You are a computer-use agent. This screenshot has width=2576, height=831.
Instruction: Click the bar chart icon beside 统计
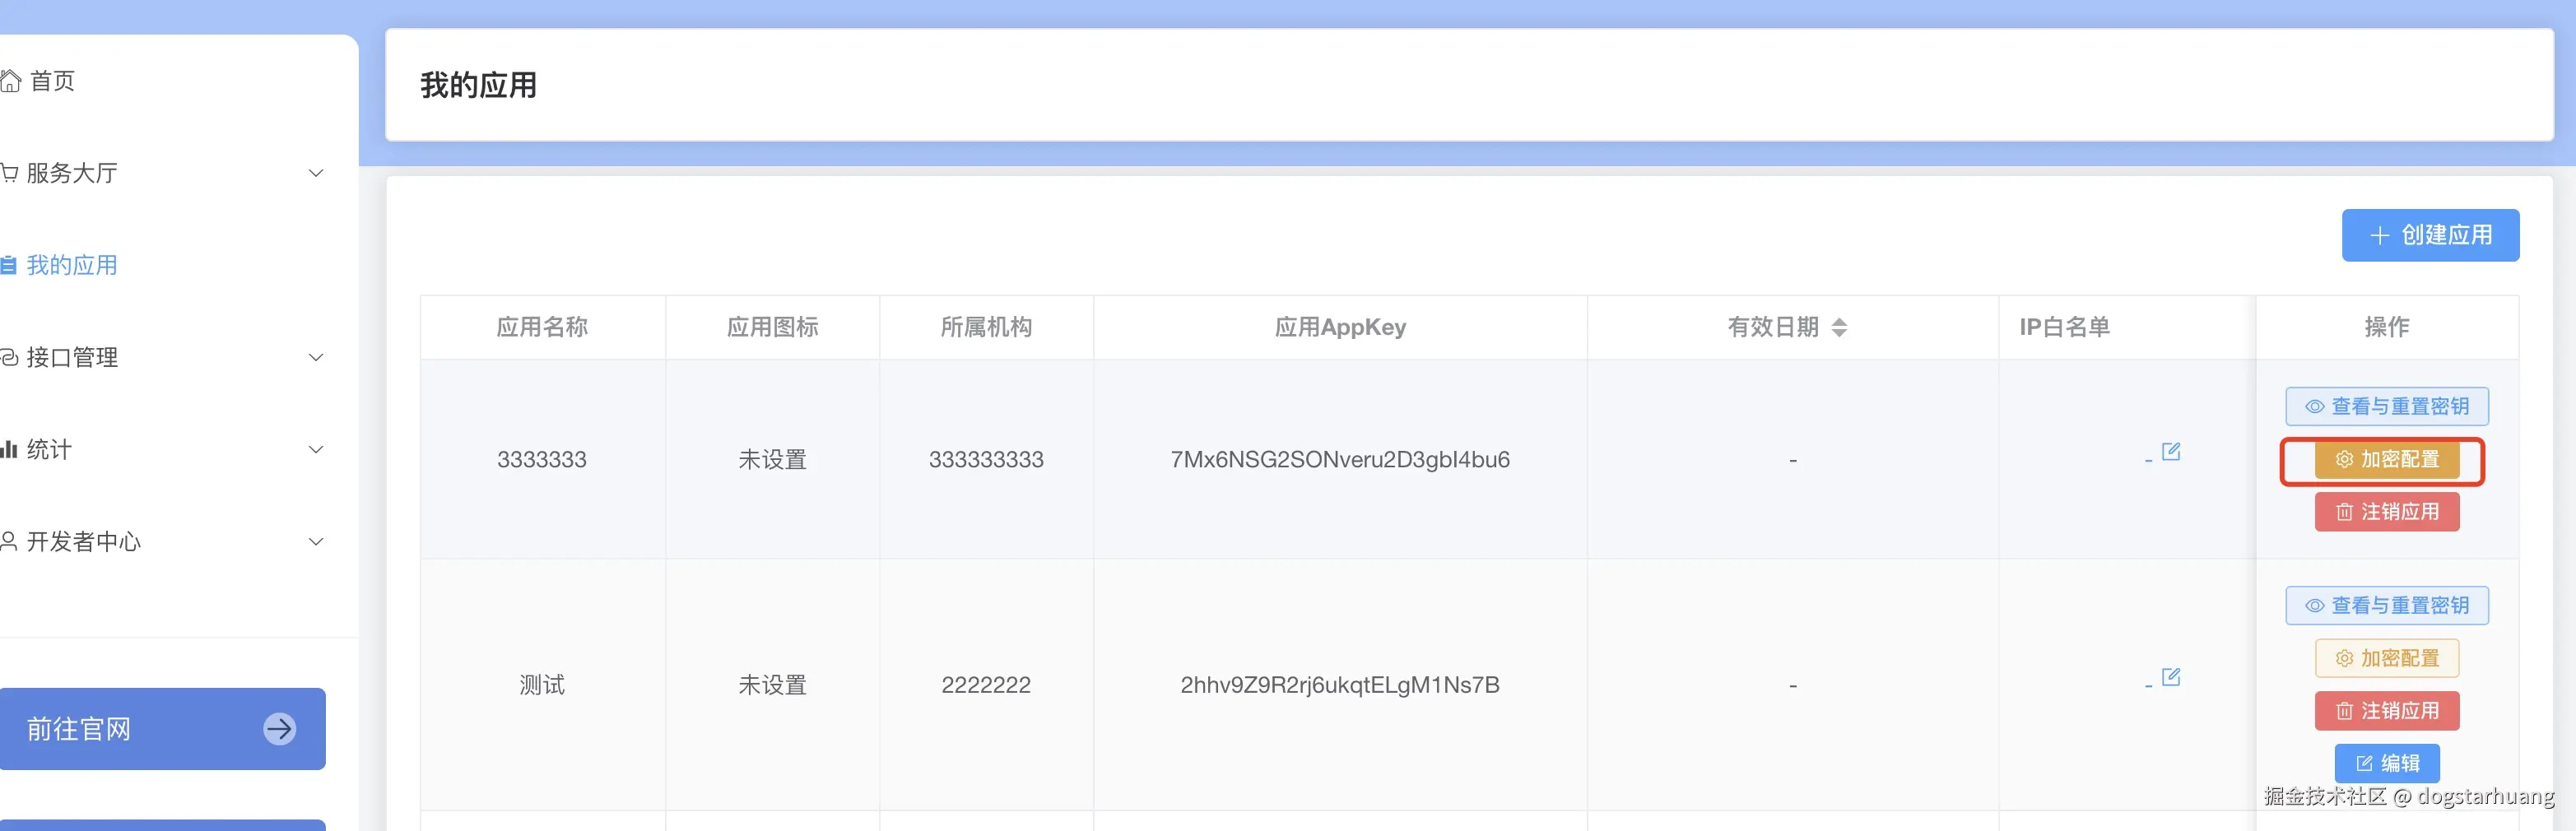(x=9, y=449)
